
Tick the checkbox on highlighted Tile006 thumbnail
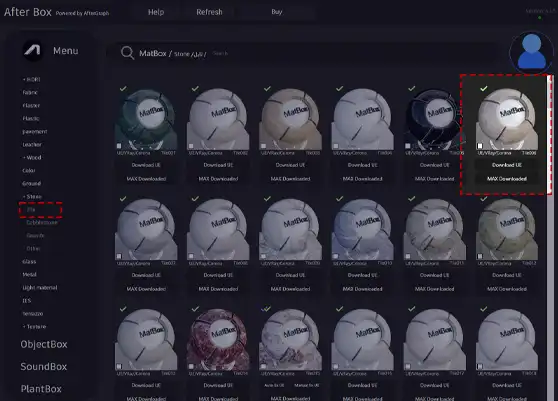pos(480,146)
